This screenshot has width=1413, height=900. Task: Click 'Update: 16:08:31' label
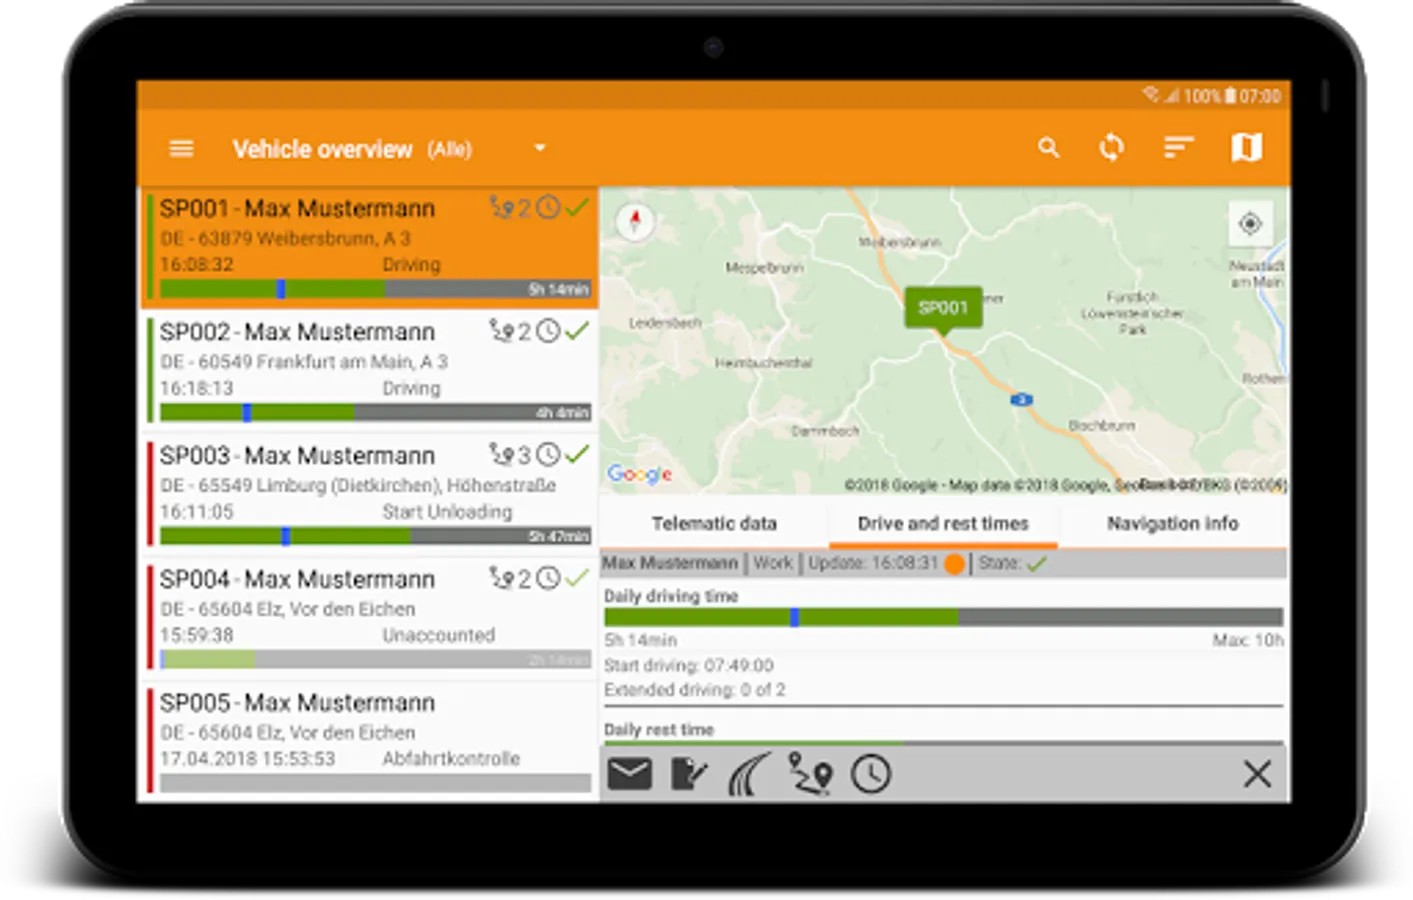[x=873, y=563]
